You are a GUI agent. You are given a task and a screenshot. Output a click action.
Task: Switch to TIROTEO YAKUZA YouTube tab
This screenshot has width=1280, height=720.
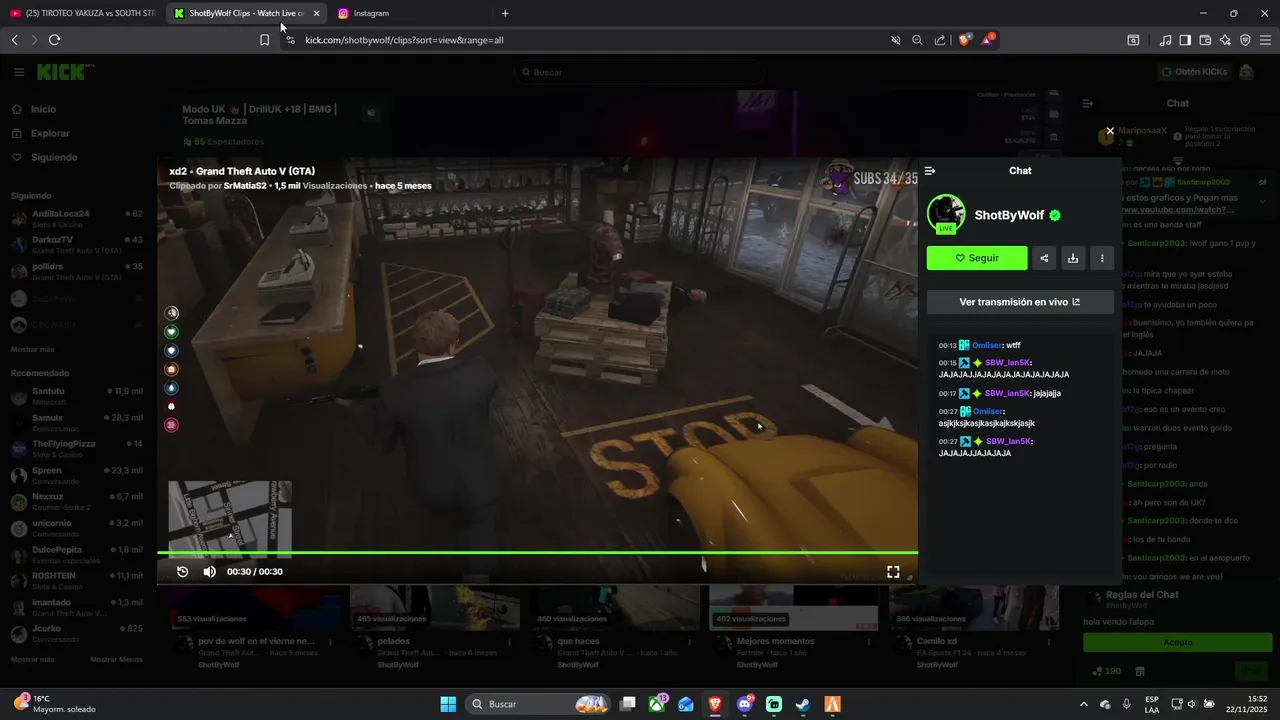point(81,13)
